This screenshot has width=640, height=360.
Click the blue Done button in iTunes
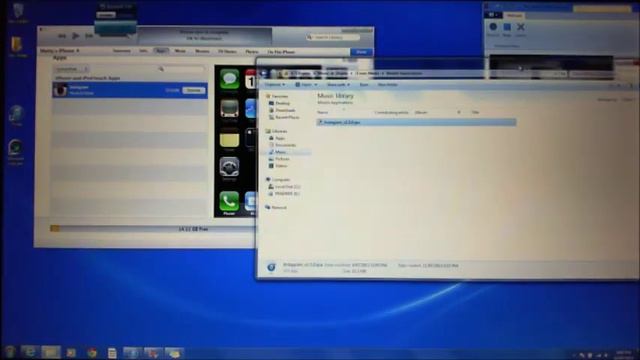(361, 52)
